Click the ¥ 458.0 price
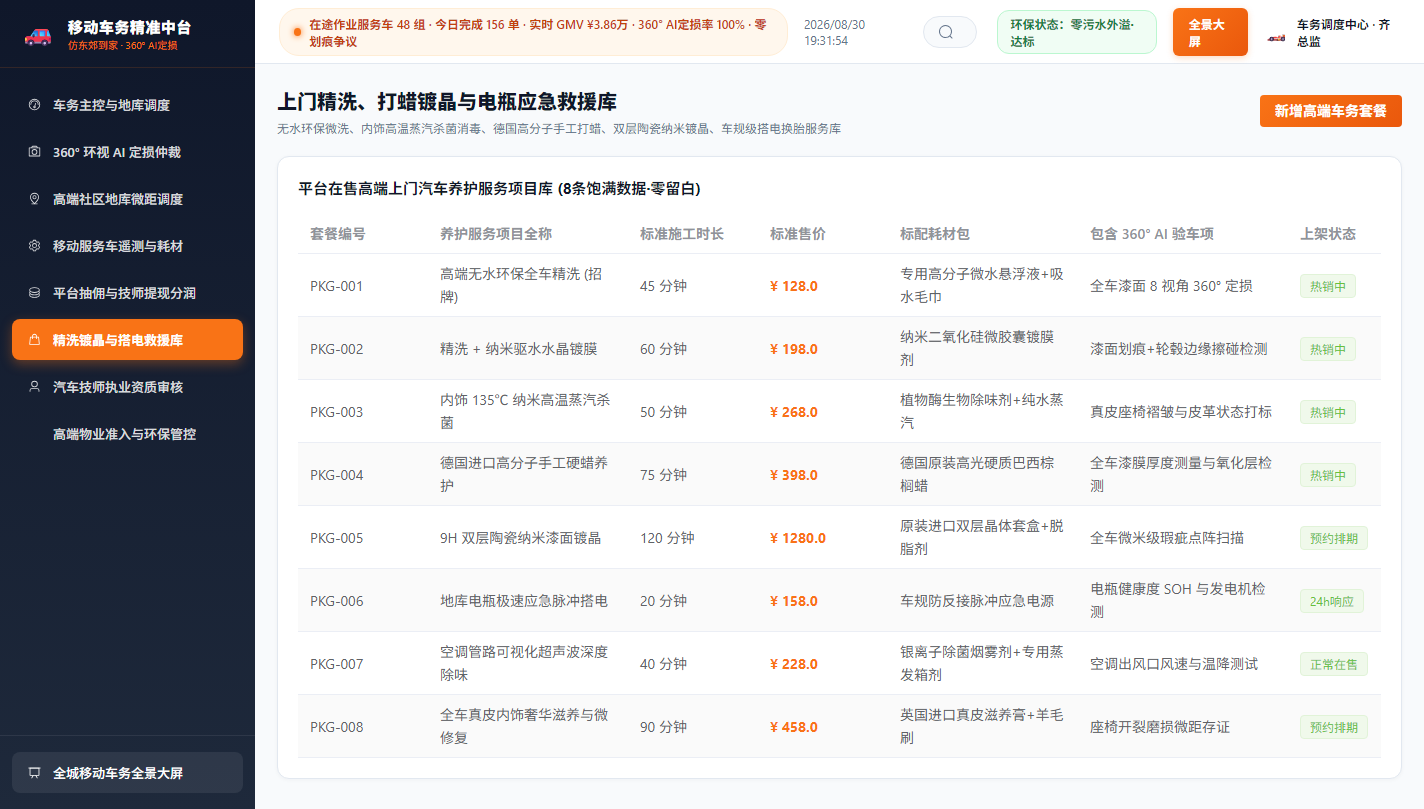The image size is (1424, 809). 794,727
